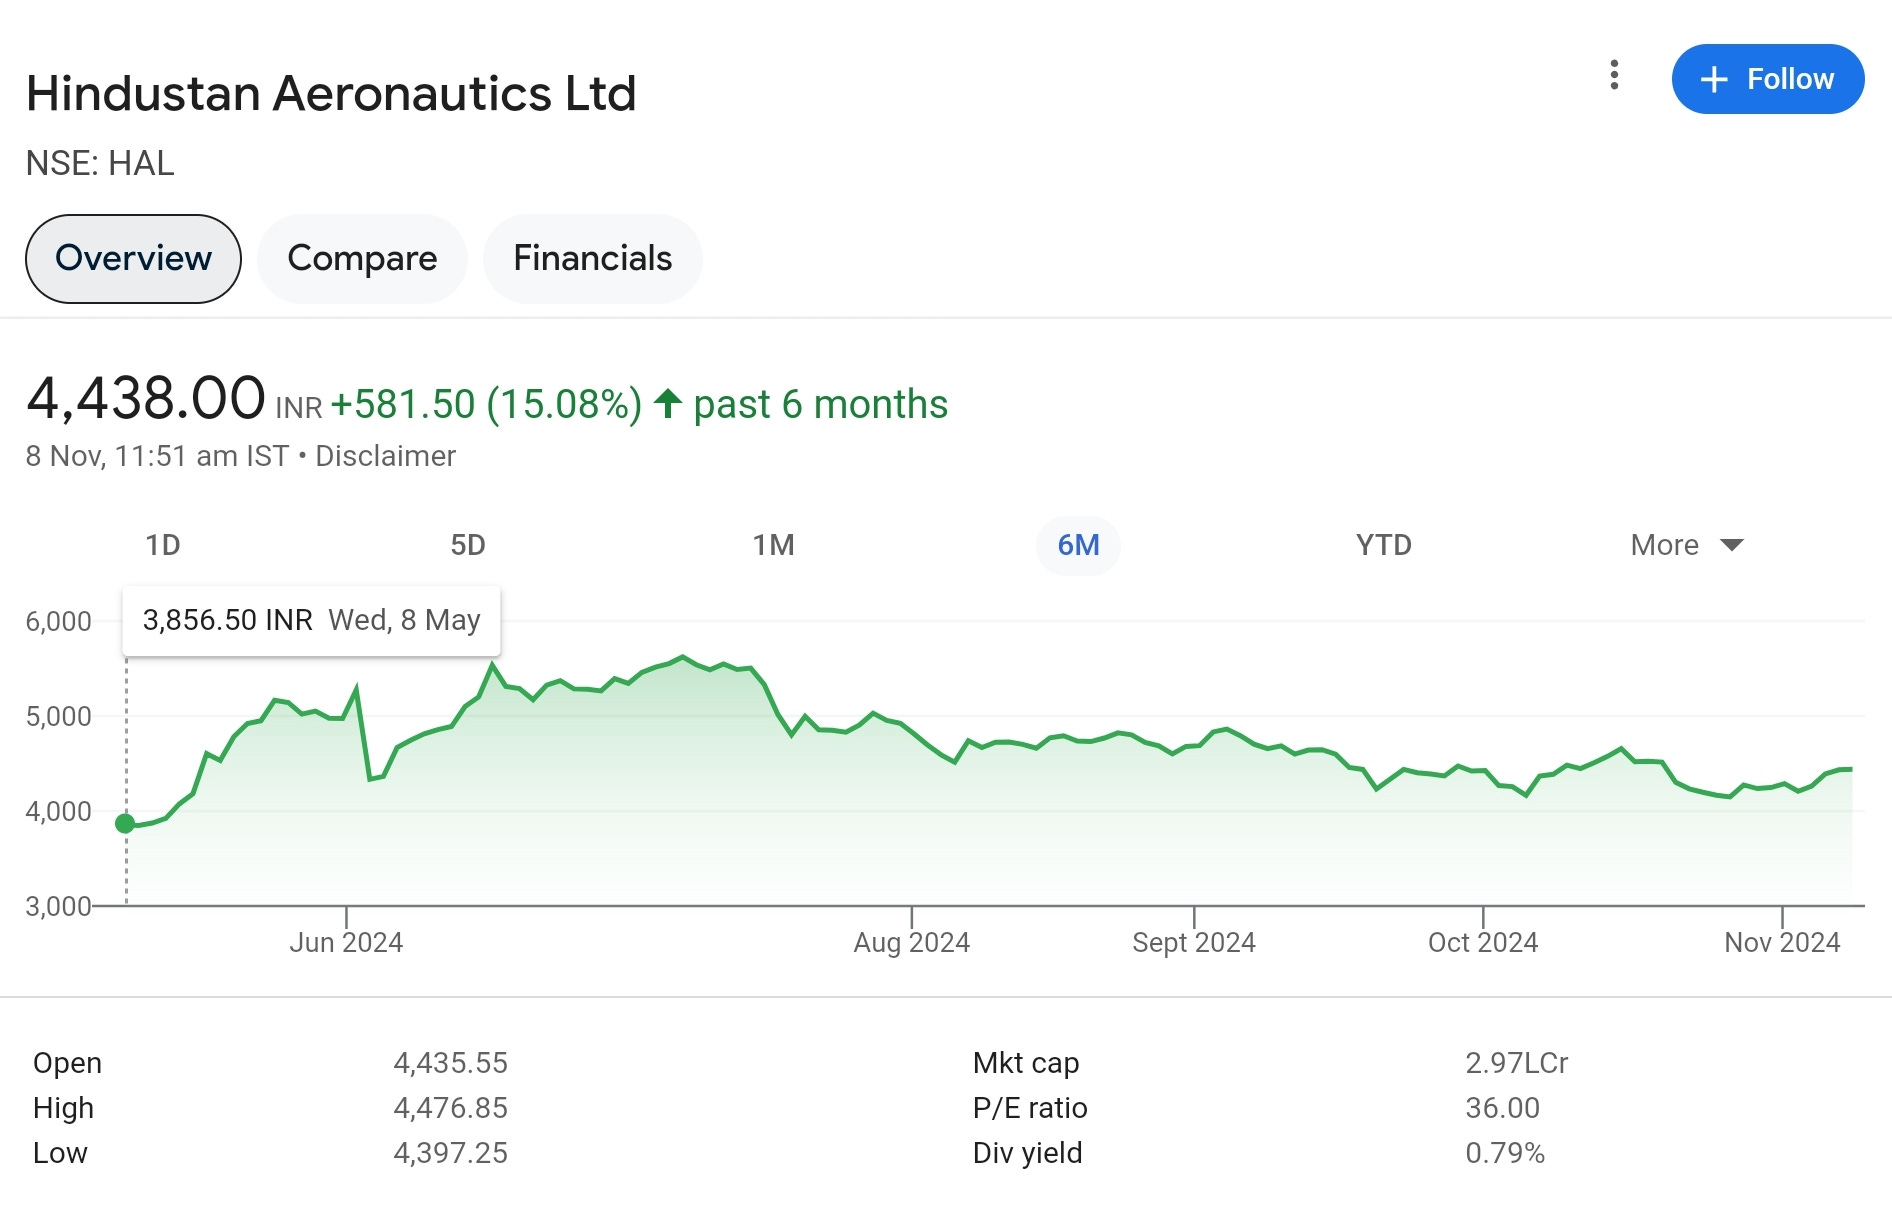This screenshot has width=1892, height=1210.
Task: Show the 1D price range
Action: [x=163, y=545]
